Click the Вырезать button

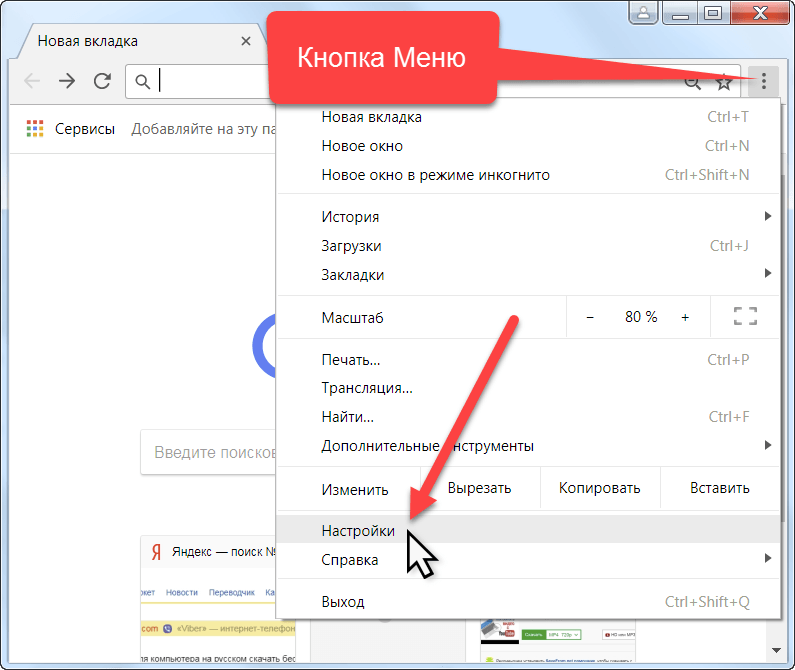tap(480, 488)
